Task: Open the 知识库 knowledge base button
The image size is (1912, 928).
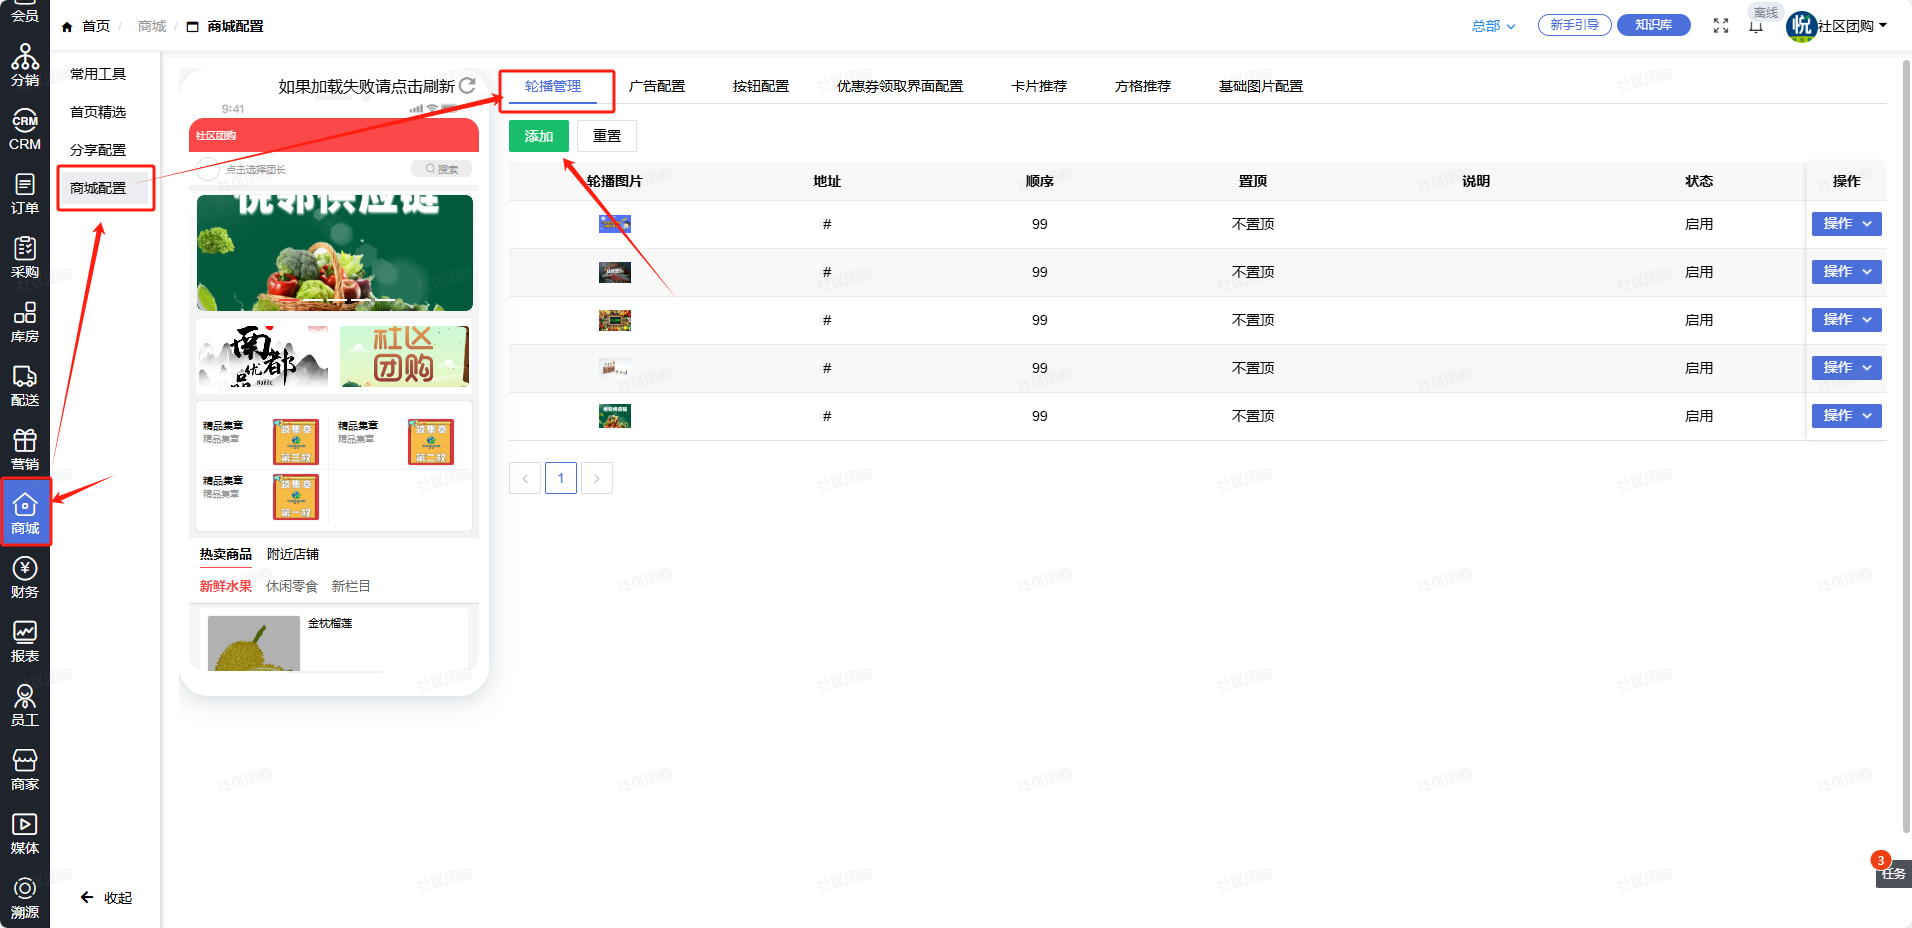Action: tap(1654, 25)
